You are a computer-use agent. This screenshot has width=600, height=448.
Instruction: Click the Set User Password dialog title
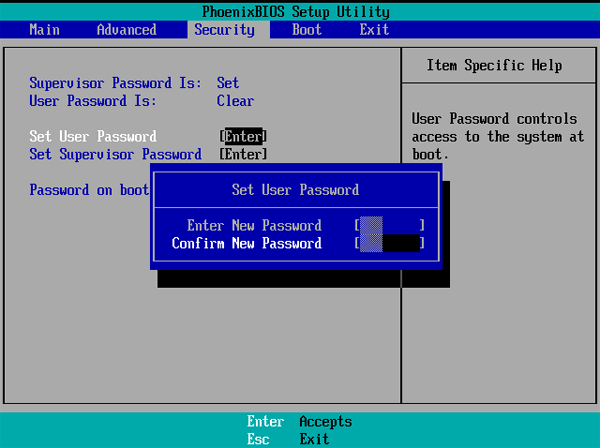click(295, 190)
